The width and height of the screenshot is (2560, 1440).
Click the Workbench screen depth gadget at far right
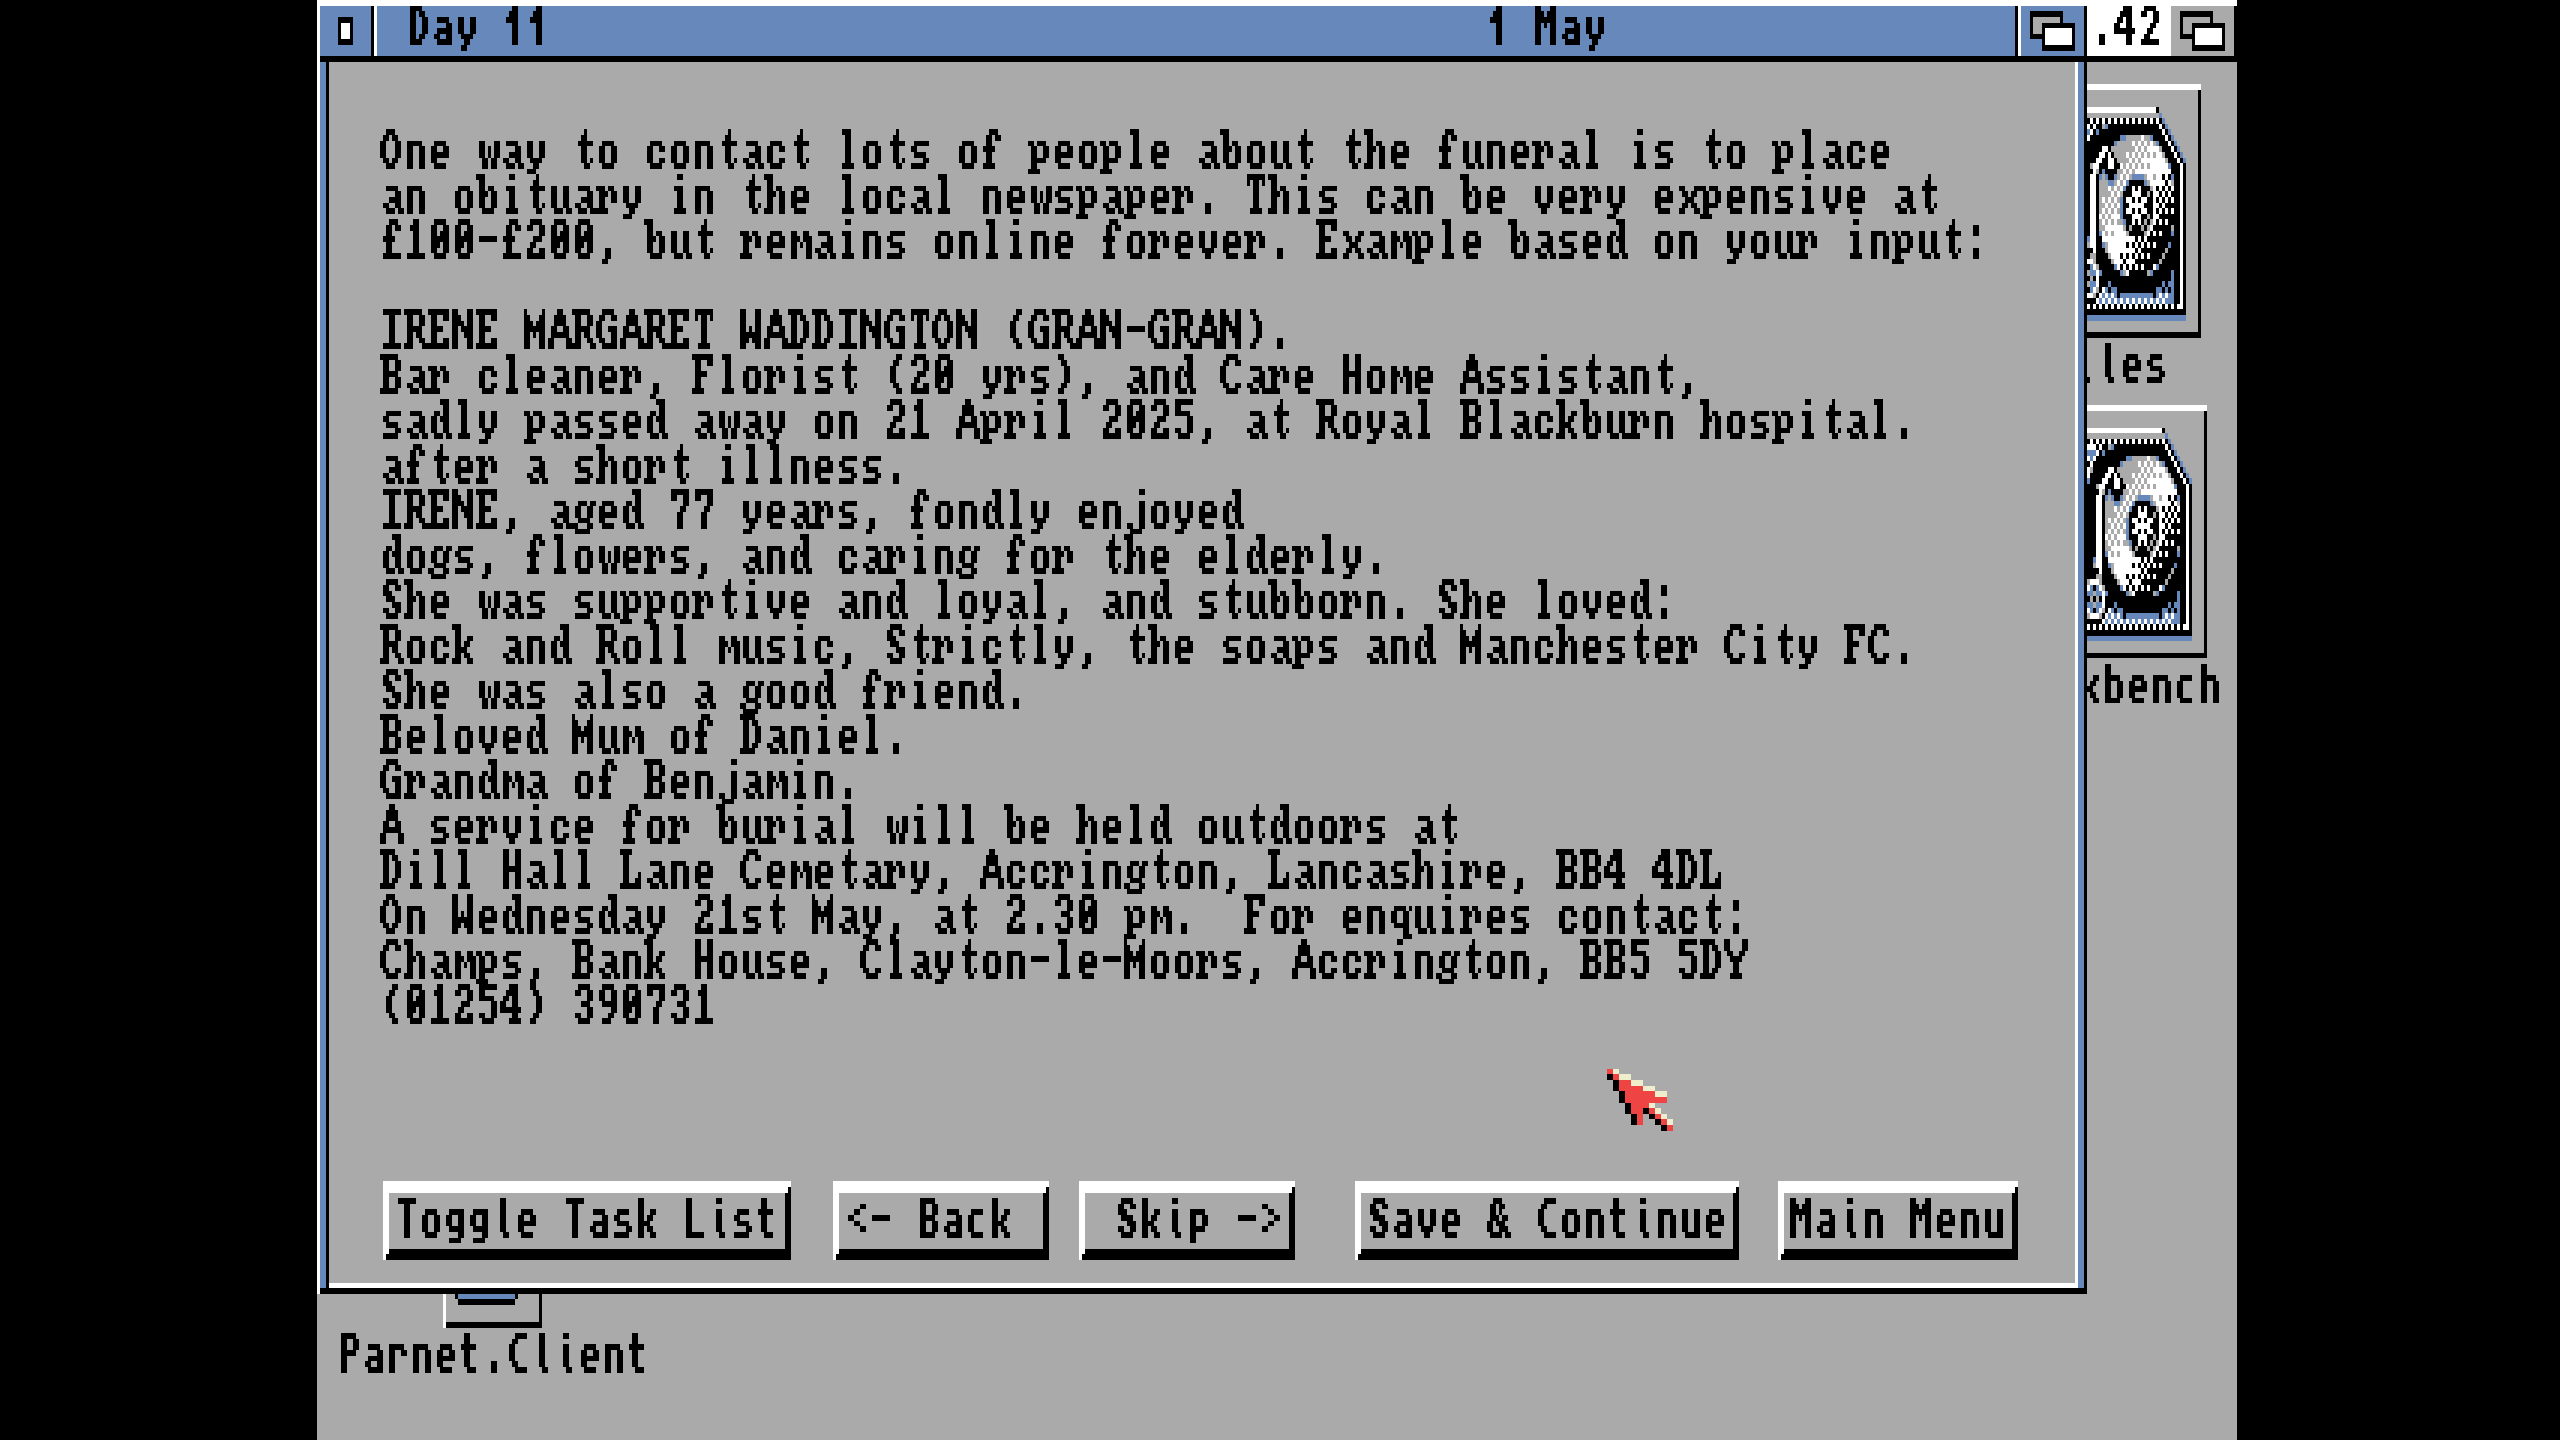(x=2203, y=31)
